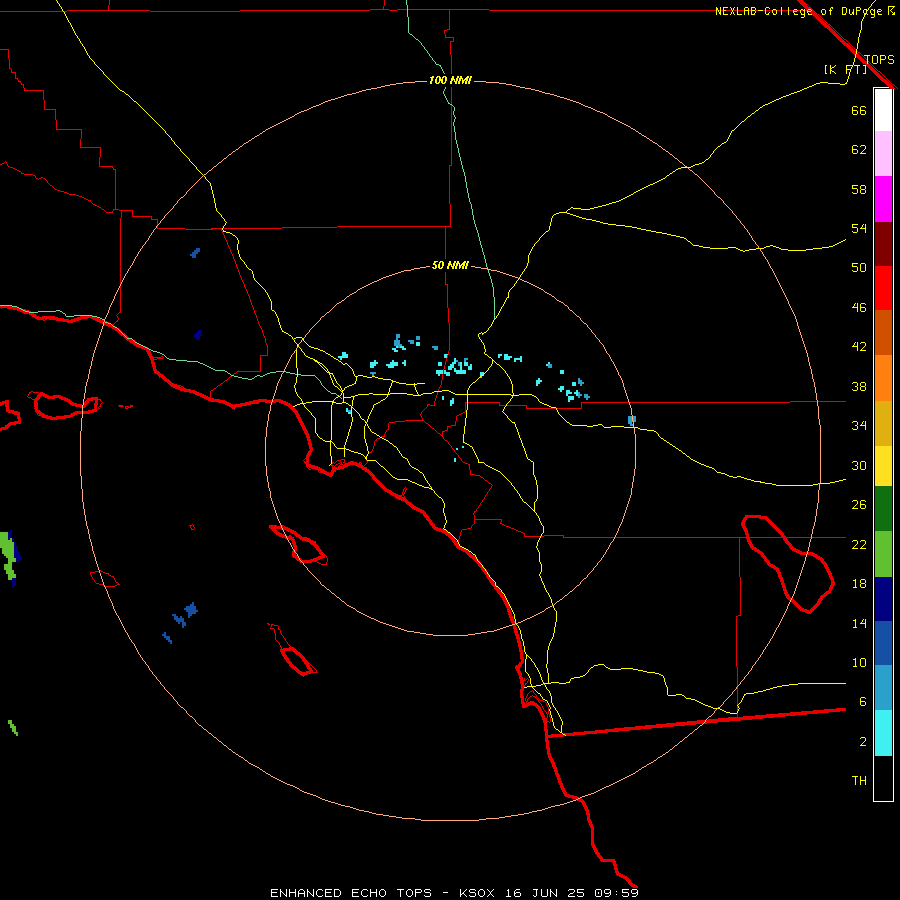
Task: Click the white swatch in the tops legend
Action: (883, 110)
